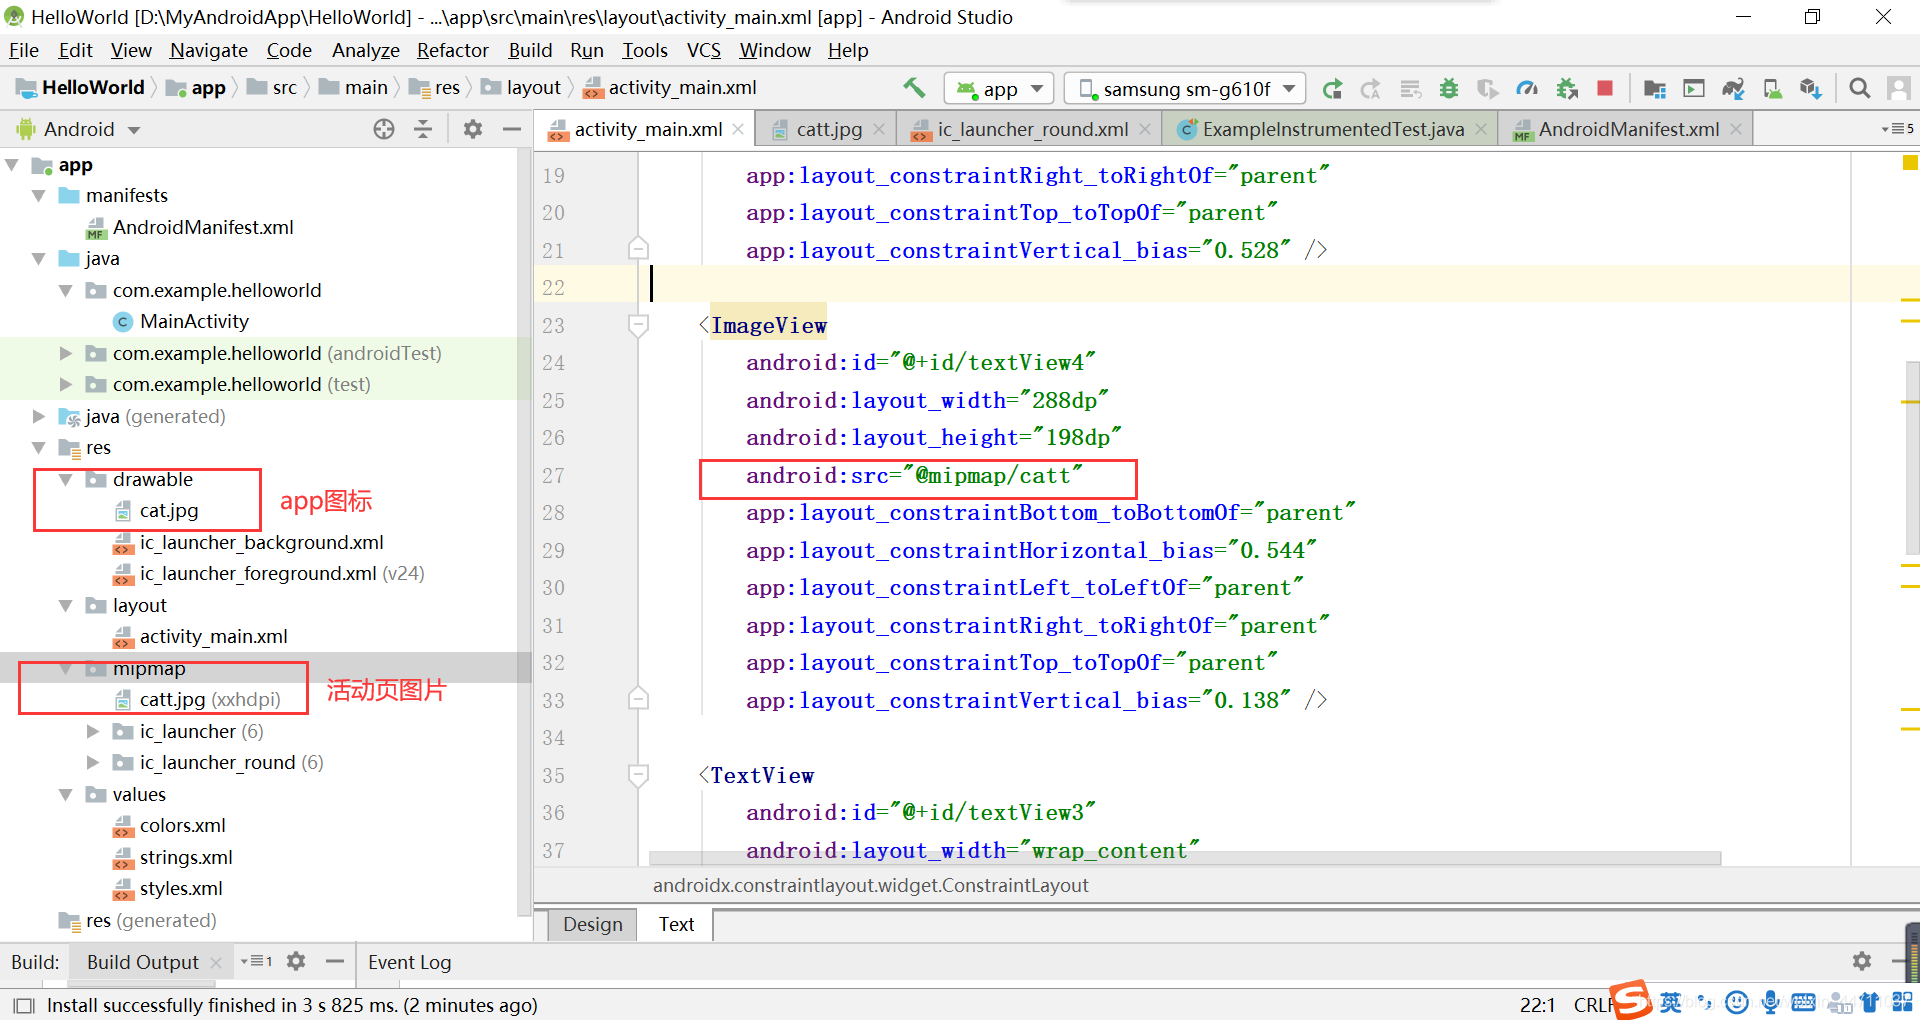Open the Build menu
The image size is (1920, 1020).
[x=530, y=50]
